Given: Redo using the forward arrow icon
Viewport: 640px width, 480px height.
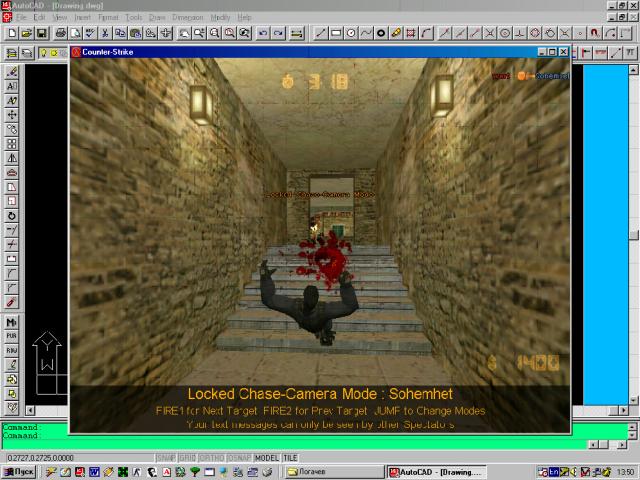Looking at the screenshot, I should (278, 33).
